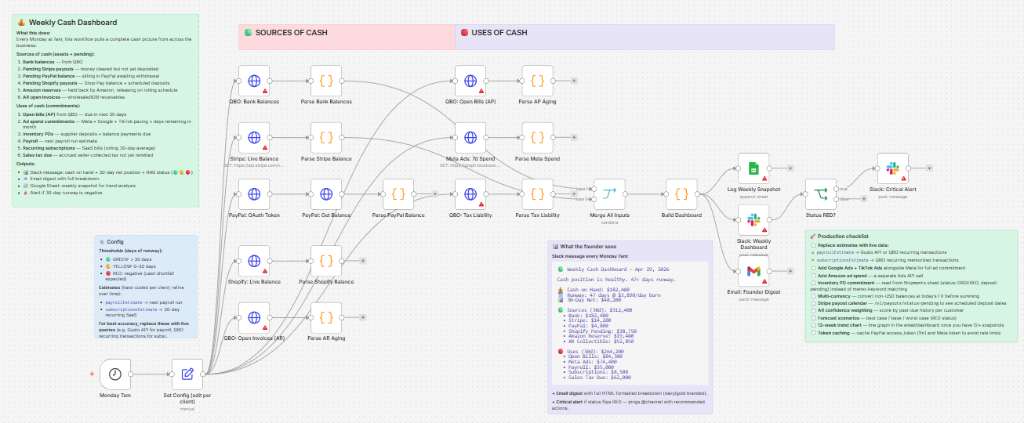Select the SOURCES OF CASH header sticky
The image size is (1024, 423).
pyautogui.click(x=347, y=37)
